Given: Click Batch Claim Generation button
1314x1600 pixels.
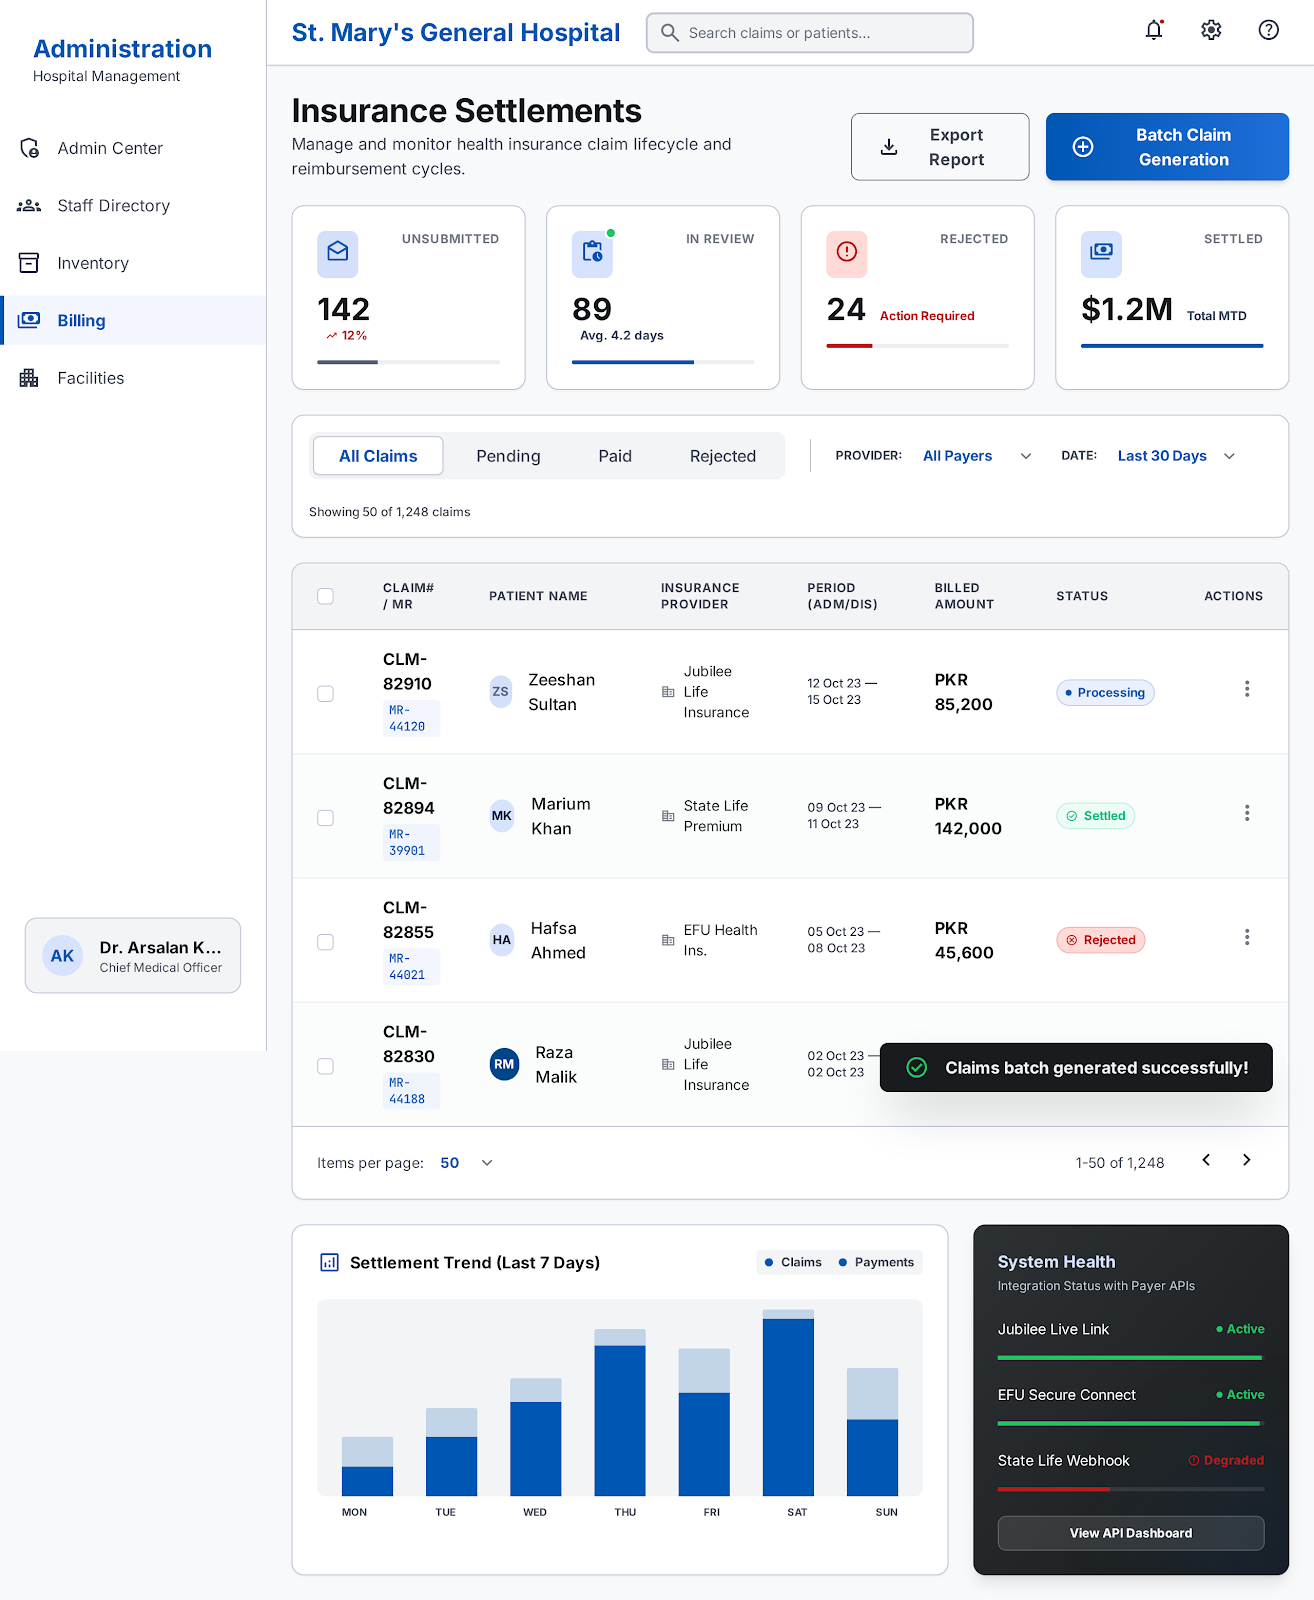Looking at the screenshot, I should point(1167,147).
